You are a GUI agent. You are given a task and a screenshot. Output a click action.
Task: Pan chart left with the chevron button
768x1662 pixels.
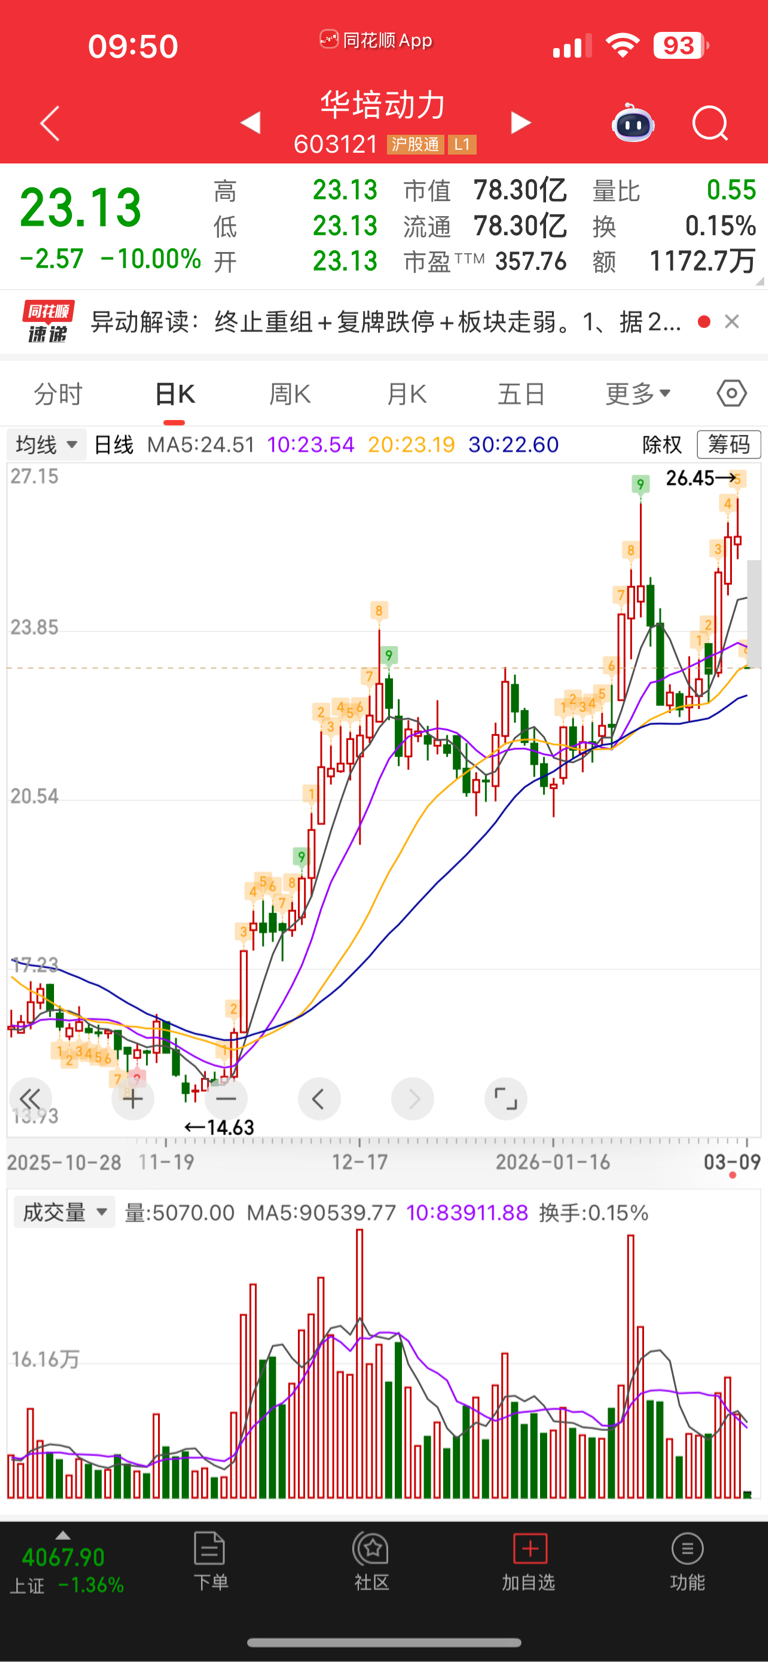[x=319, y=1099]
